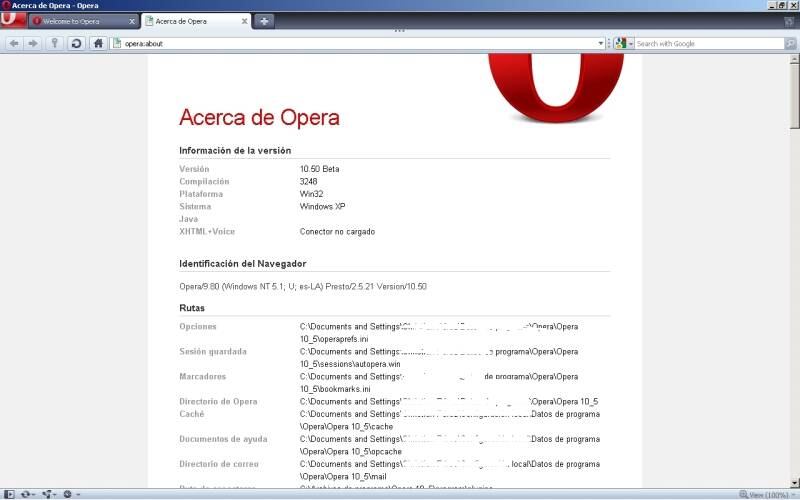
Task: Open the Google search engine selector
Action: 623,44
